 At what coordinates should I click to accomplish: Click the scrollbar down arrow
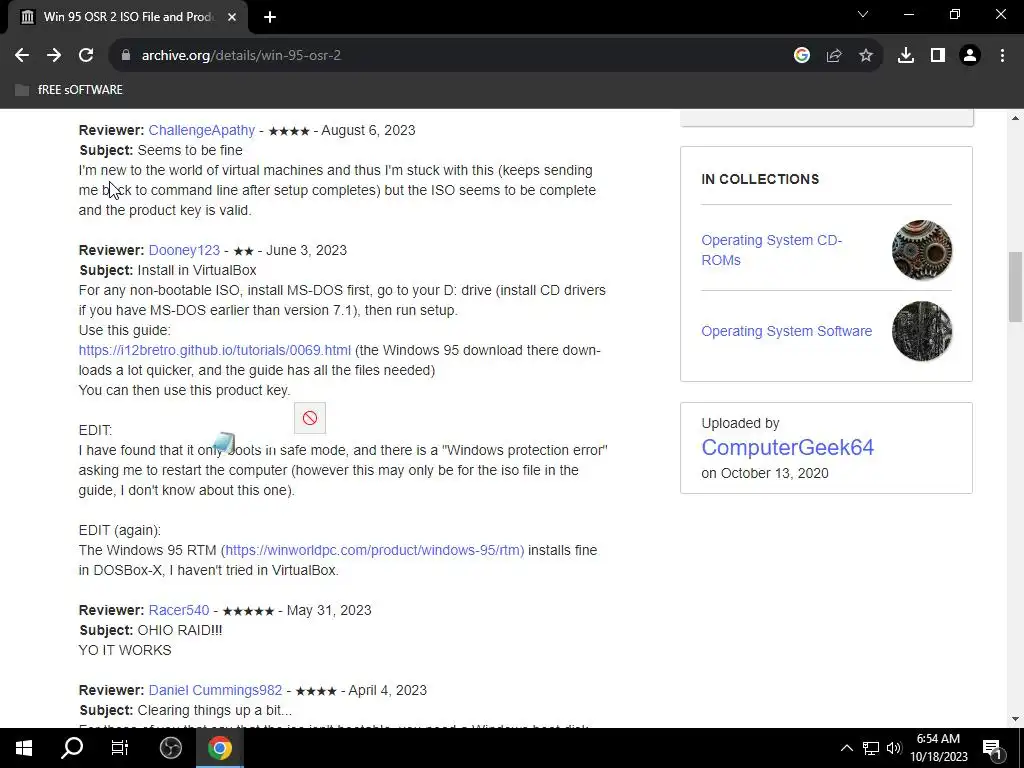tap(1015, 719)
